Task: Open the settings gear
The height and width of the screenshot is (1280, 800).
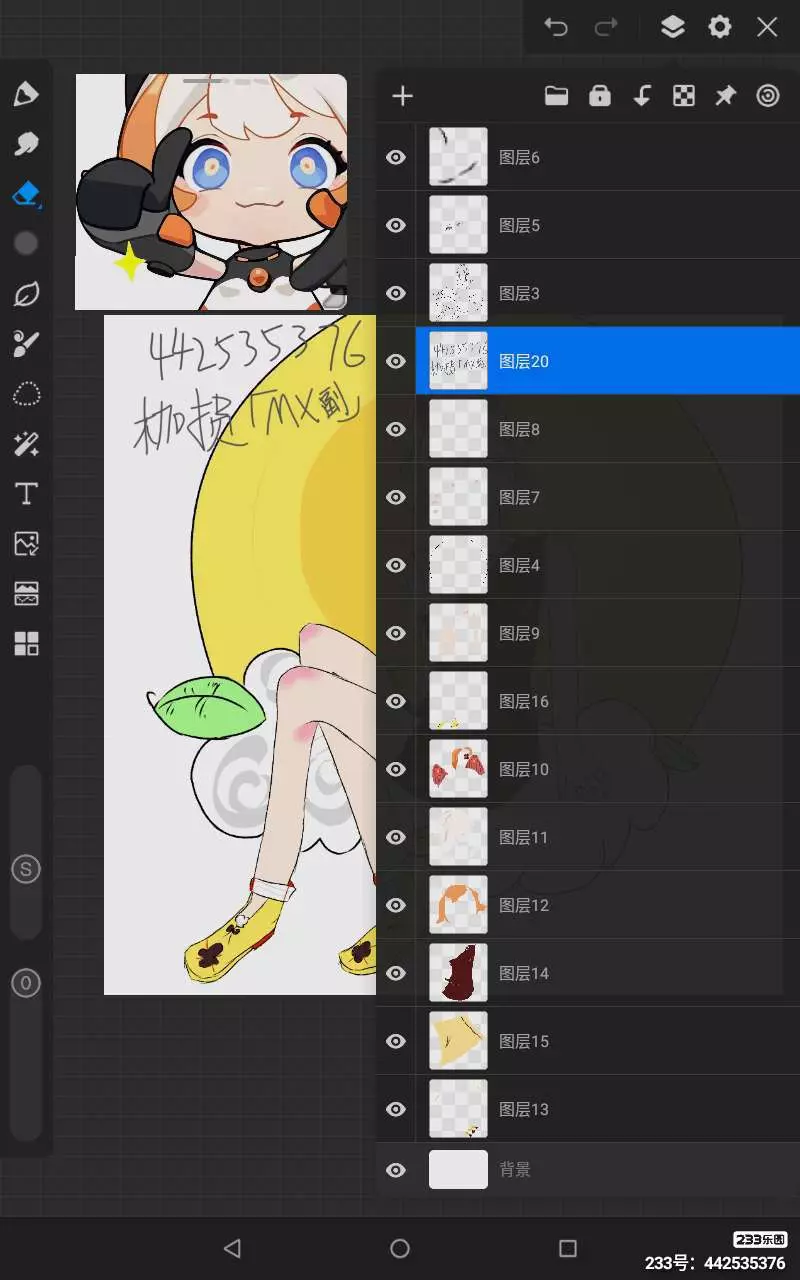Action: pos(720,27)
